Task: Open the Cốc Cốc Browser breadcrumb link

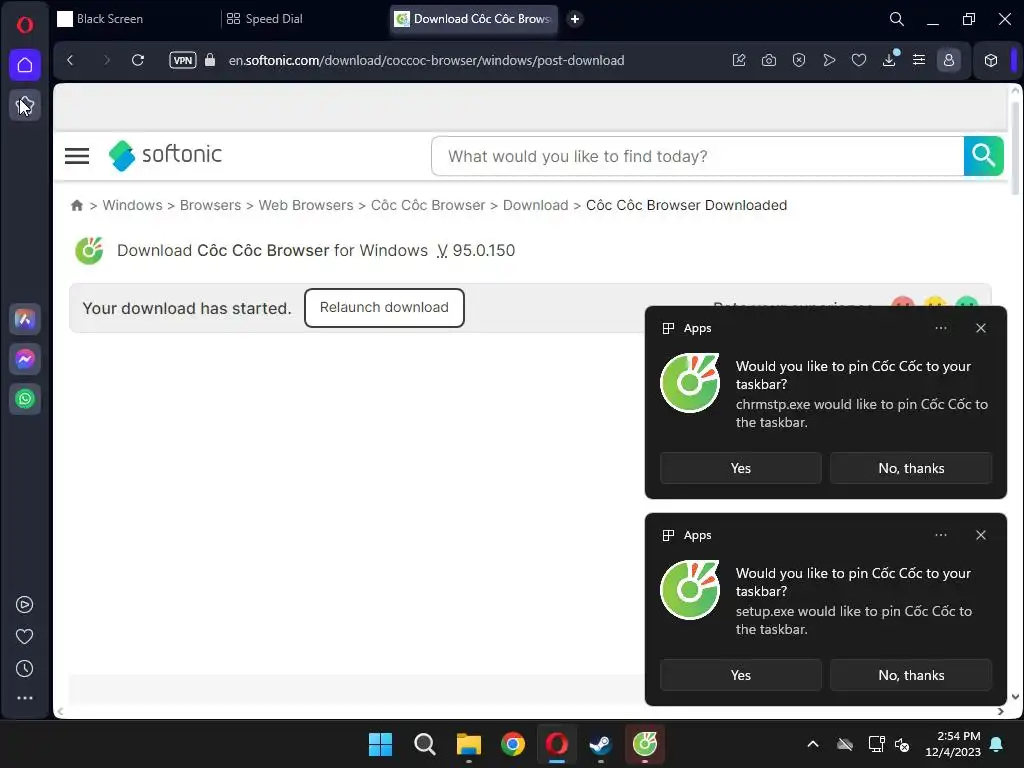Action: click(x=428, y=205)
